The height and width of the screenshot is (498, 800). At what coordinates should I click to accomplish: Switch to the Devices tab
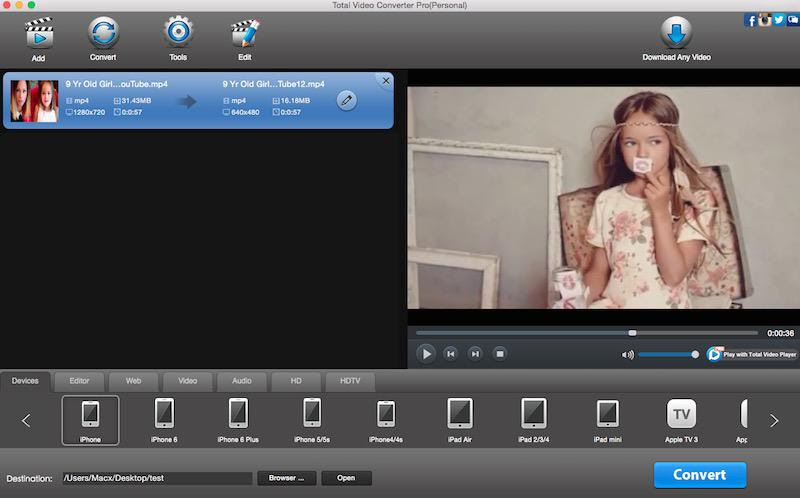tap(25, 381)
